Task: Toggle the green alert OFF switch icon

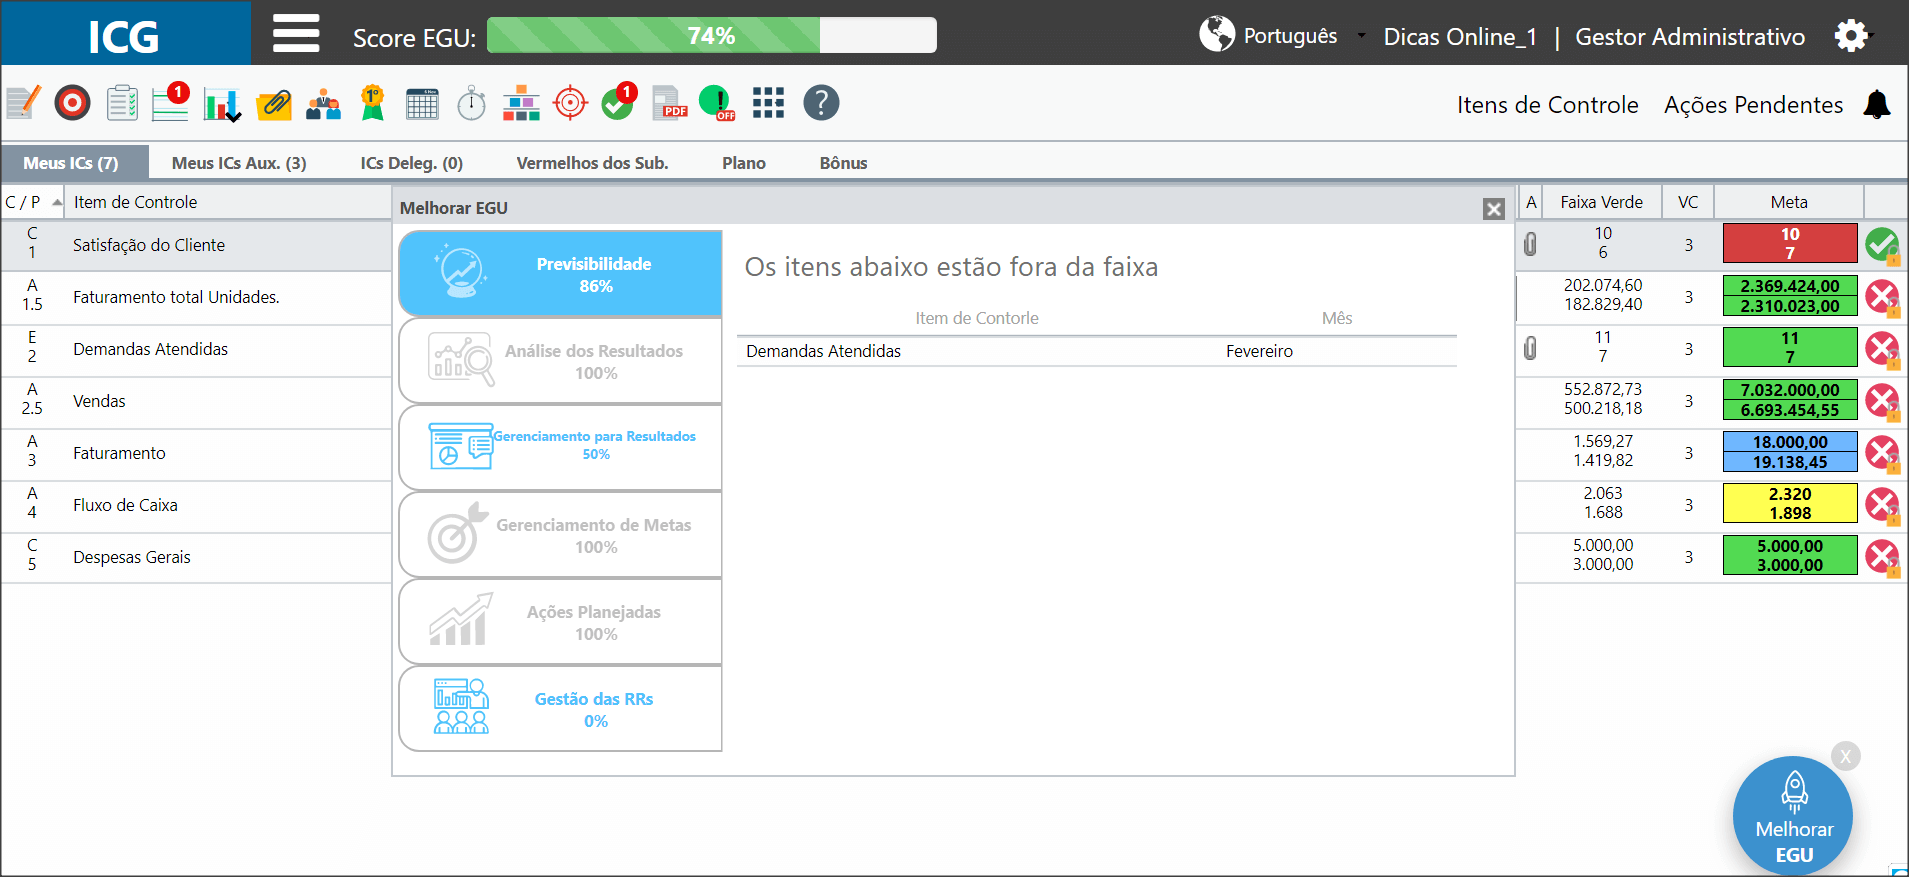Action: 717,103
